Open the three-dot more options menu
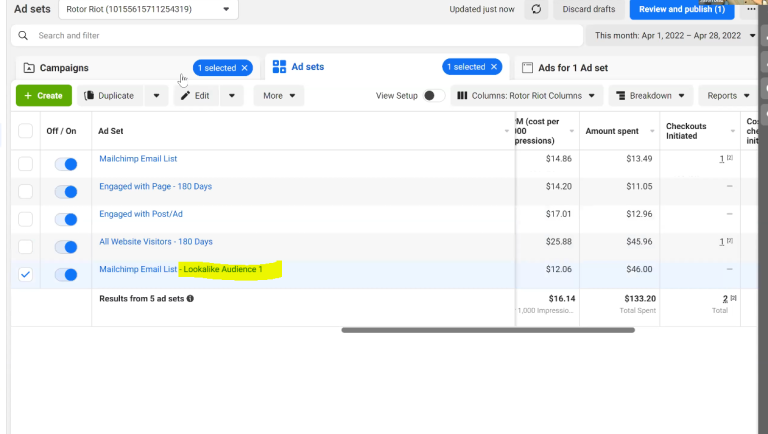 tap(751, 9)
